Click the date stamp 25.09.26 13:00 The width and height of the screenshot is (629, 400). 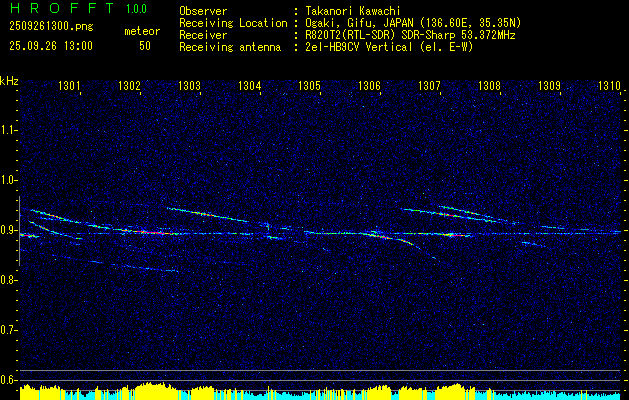click(x=51, y=46)
